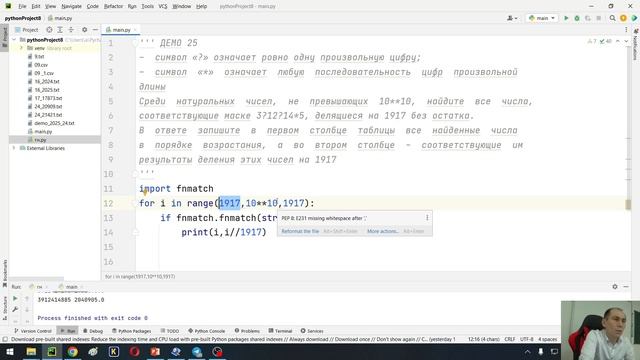640x360 pixels.
Task: Open the Terminal tool window tab
Action: point(280,331)
